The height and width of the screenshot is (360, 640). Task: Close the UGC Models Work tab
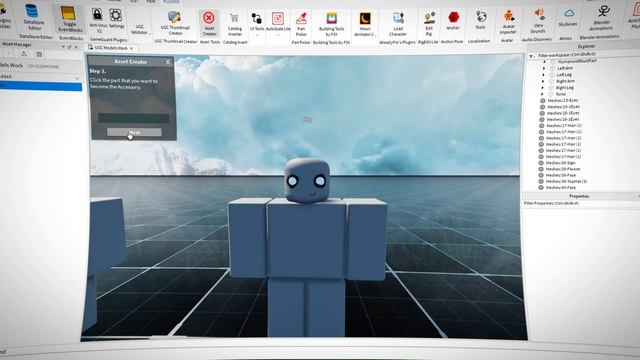(131, 48)
